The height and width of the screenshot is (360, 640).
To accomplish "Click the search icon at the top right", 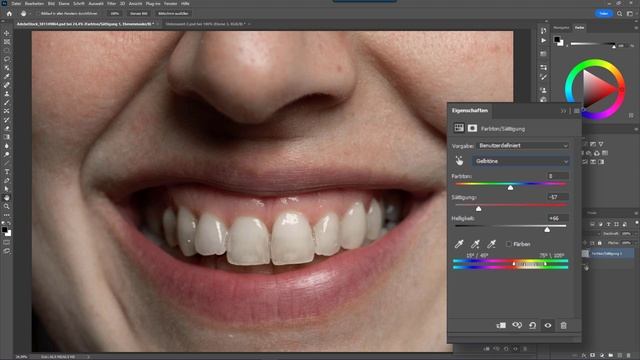I will coord(620,13).
